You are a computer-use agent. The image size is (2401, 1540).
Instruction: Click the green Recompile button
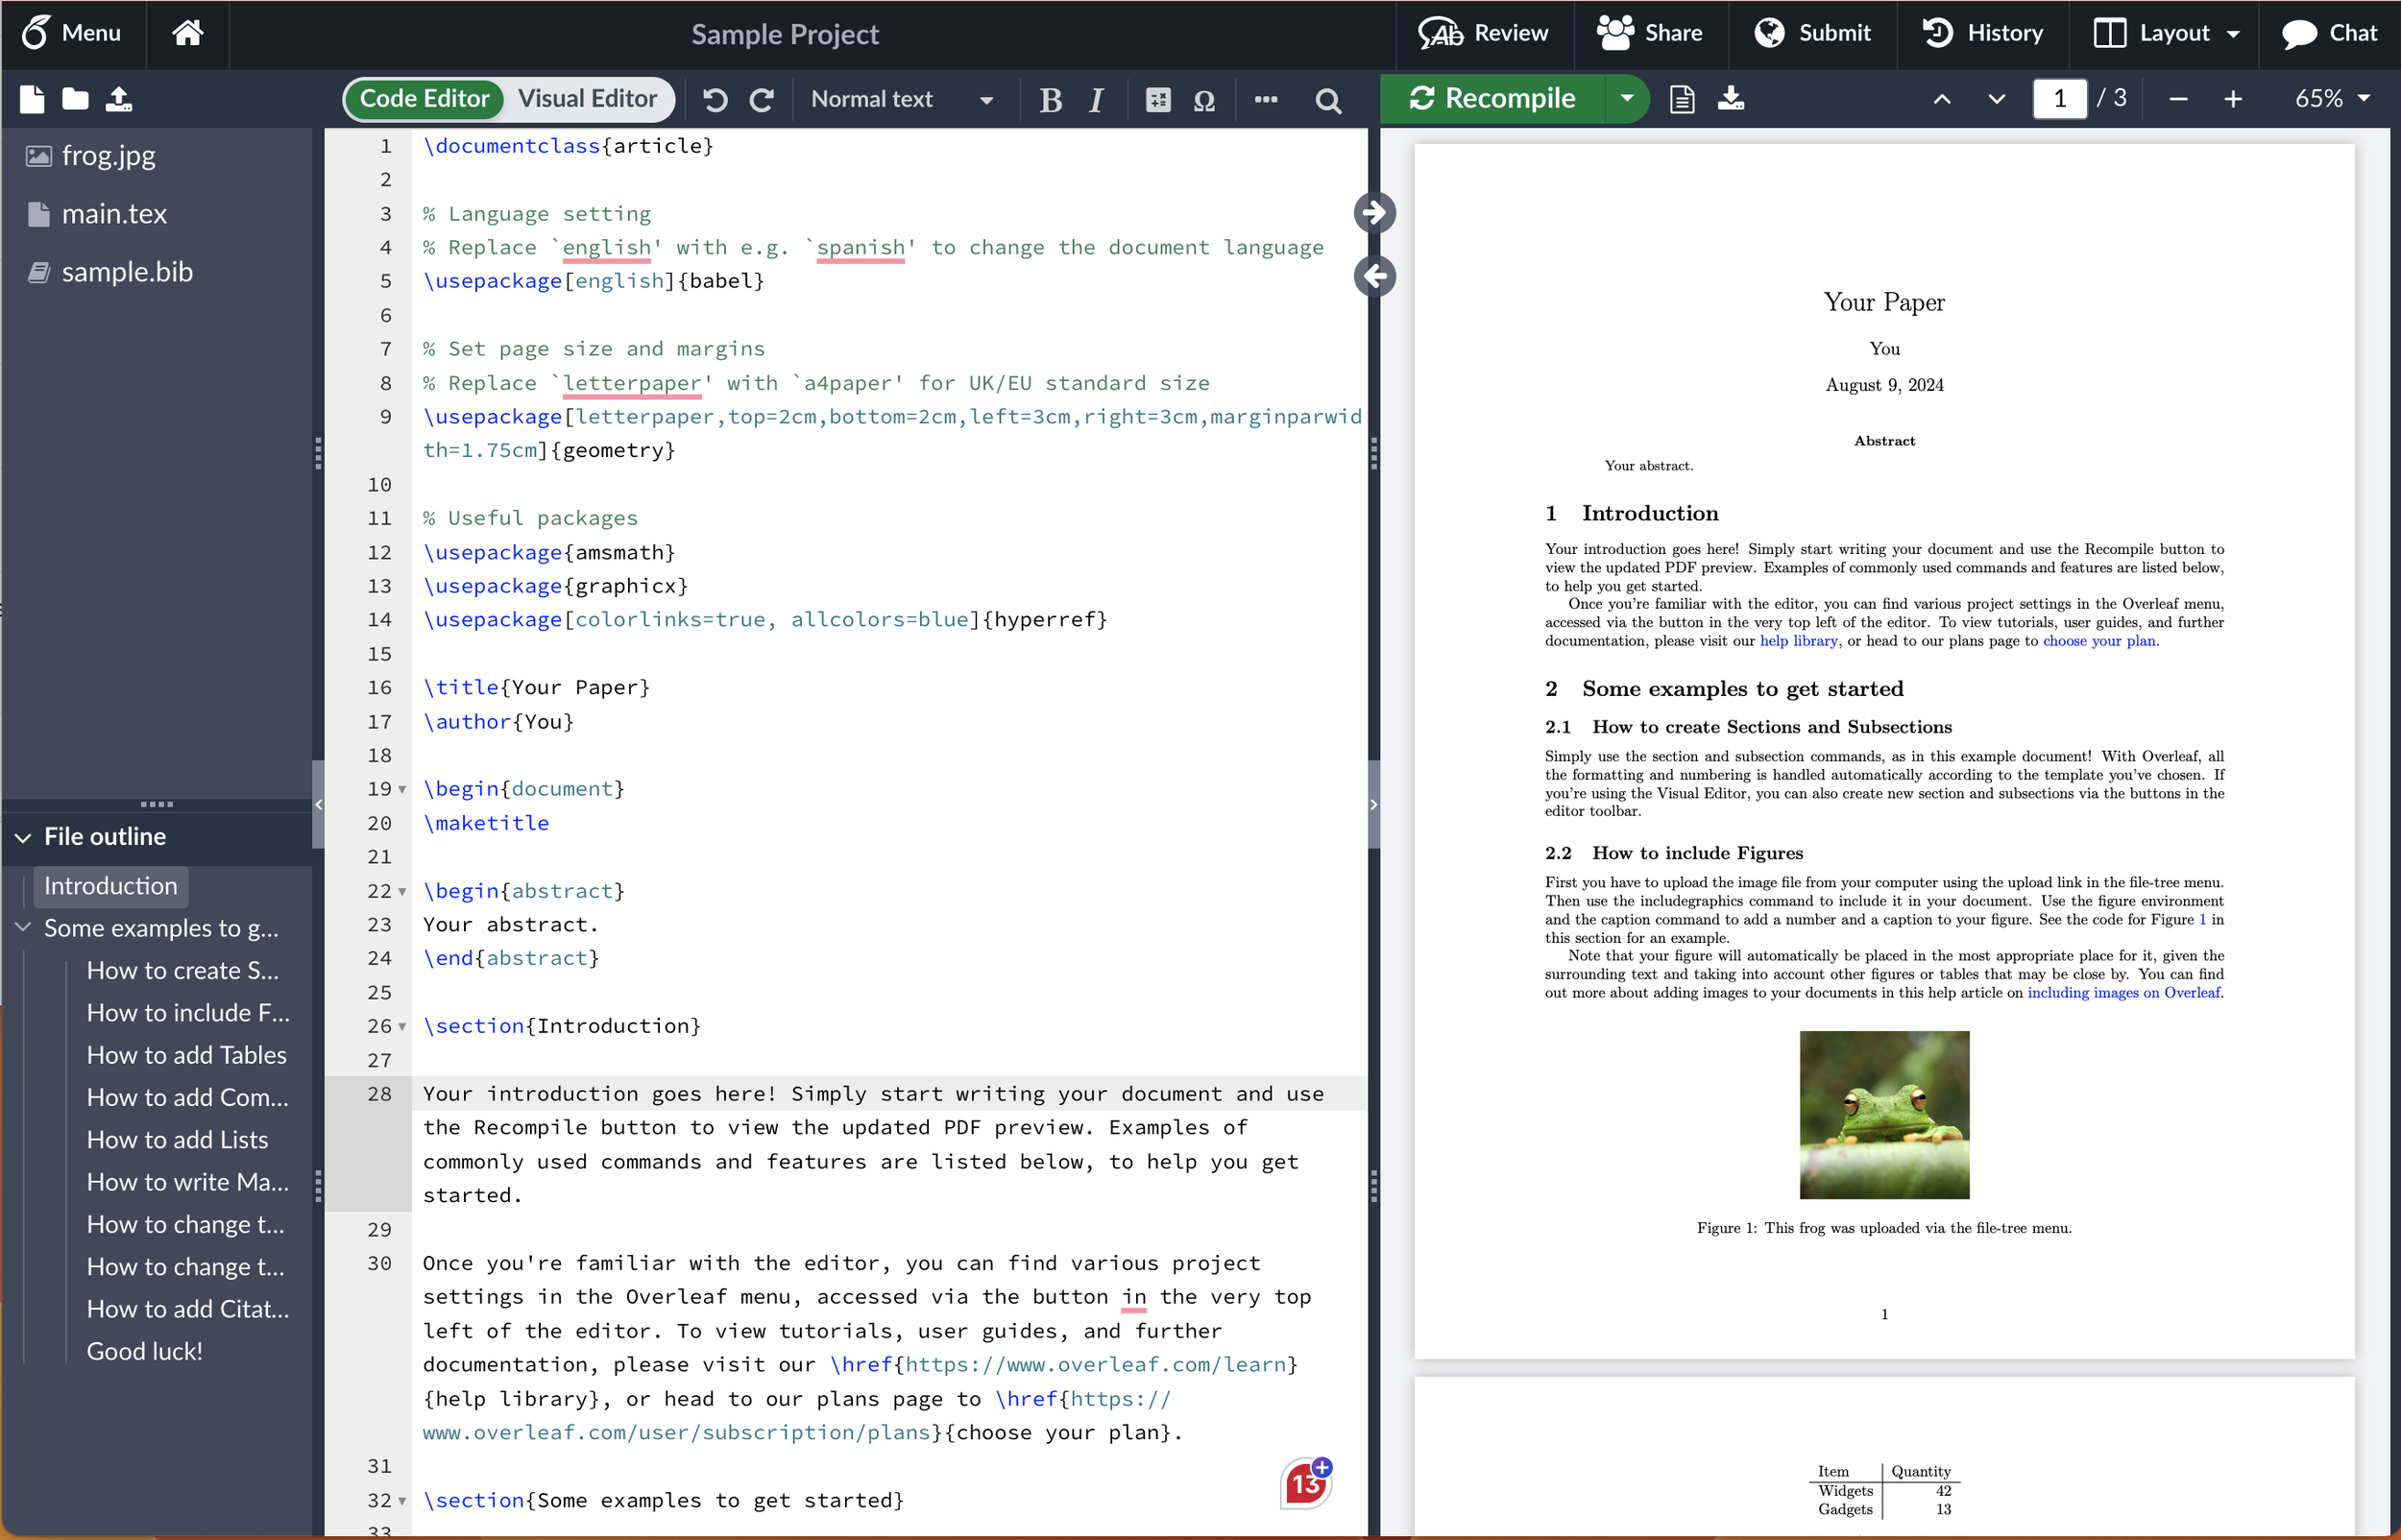click(x=1492, y=99)
